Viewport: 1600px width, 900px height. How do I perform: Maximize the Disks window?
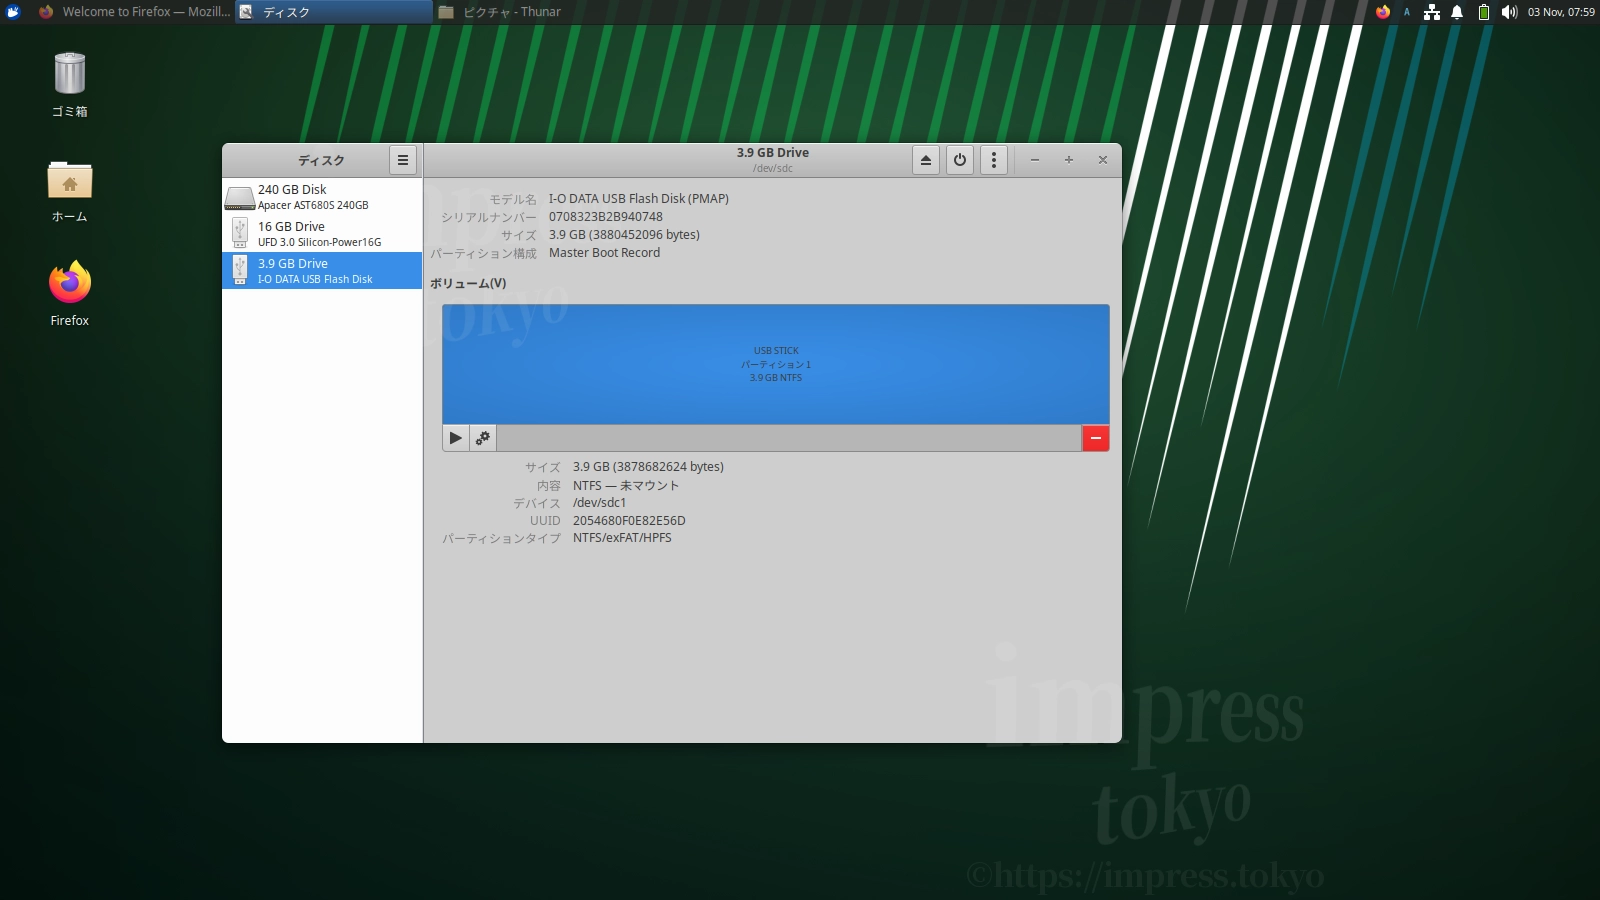coord(1069,160)
